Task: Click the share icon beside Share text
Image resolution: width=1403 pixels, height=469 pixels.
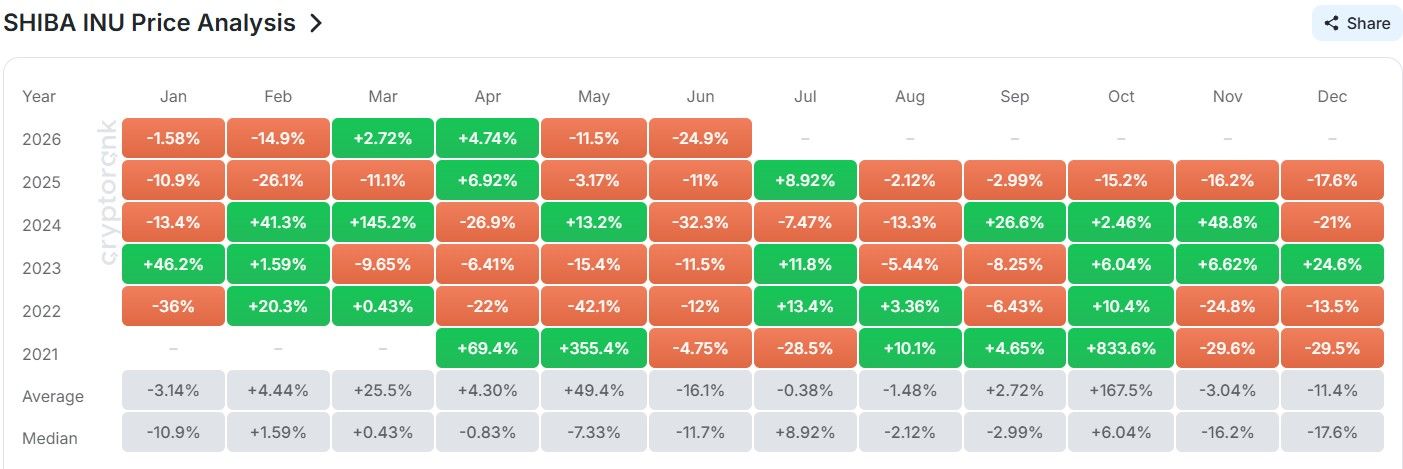Action: click(1331, 23)
